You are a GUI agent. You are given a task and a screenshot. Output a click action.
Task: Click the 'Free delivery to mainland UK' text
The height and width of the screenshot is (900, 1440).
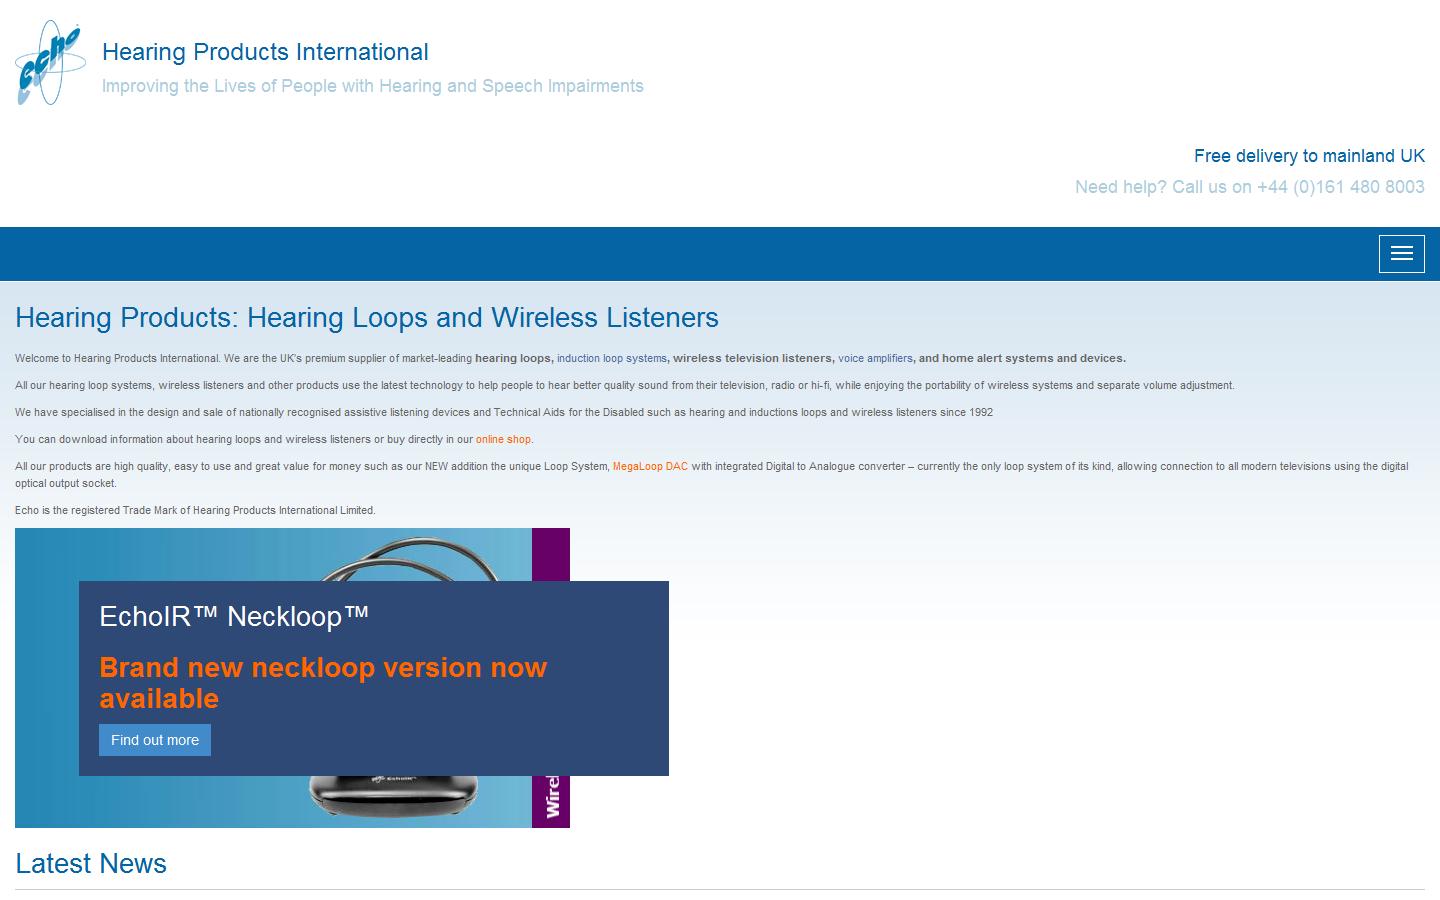[1308, 156]
